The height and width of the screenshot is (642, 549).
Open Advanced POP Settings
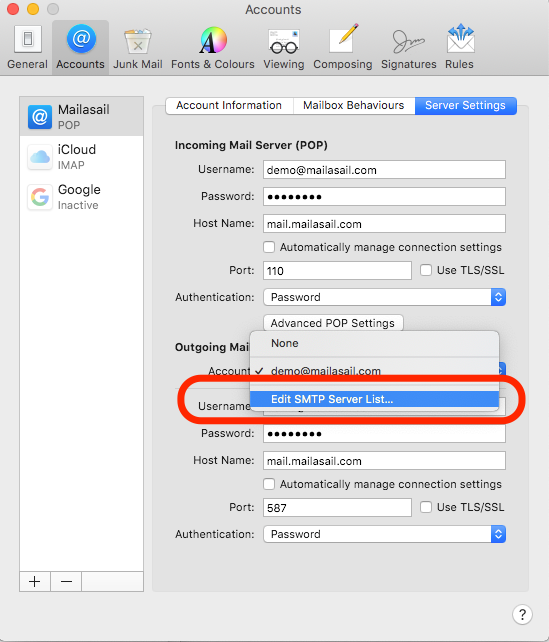(x=333, y=323)
